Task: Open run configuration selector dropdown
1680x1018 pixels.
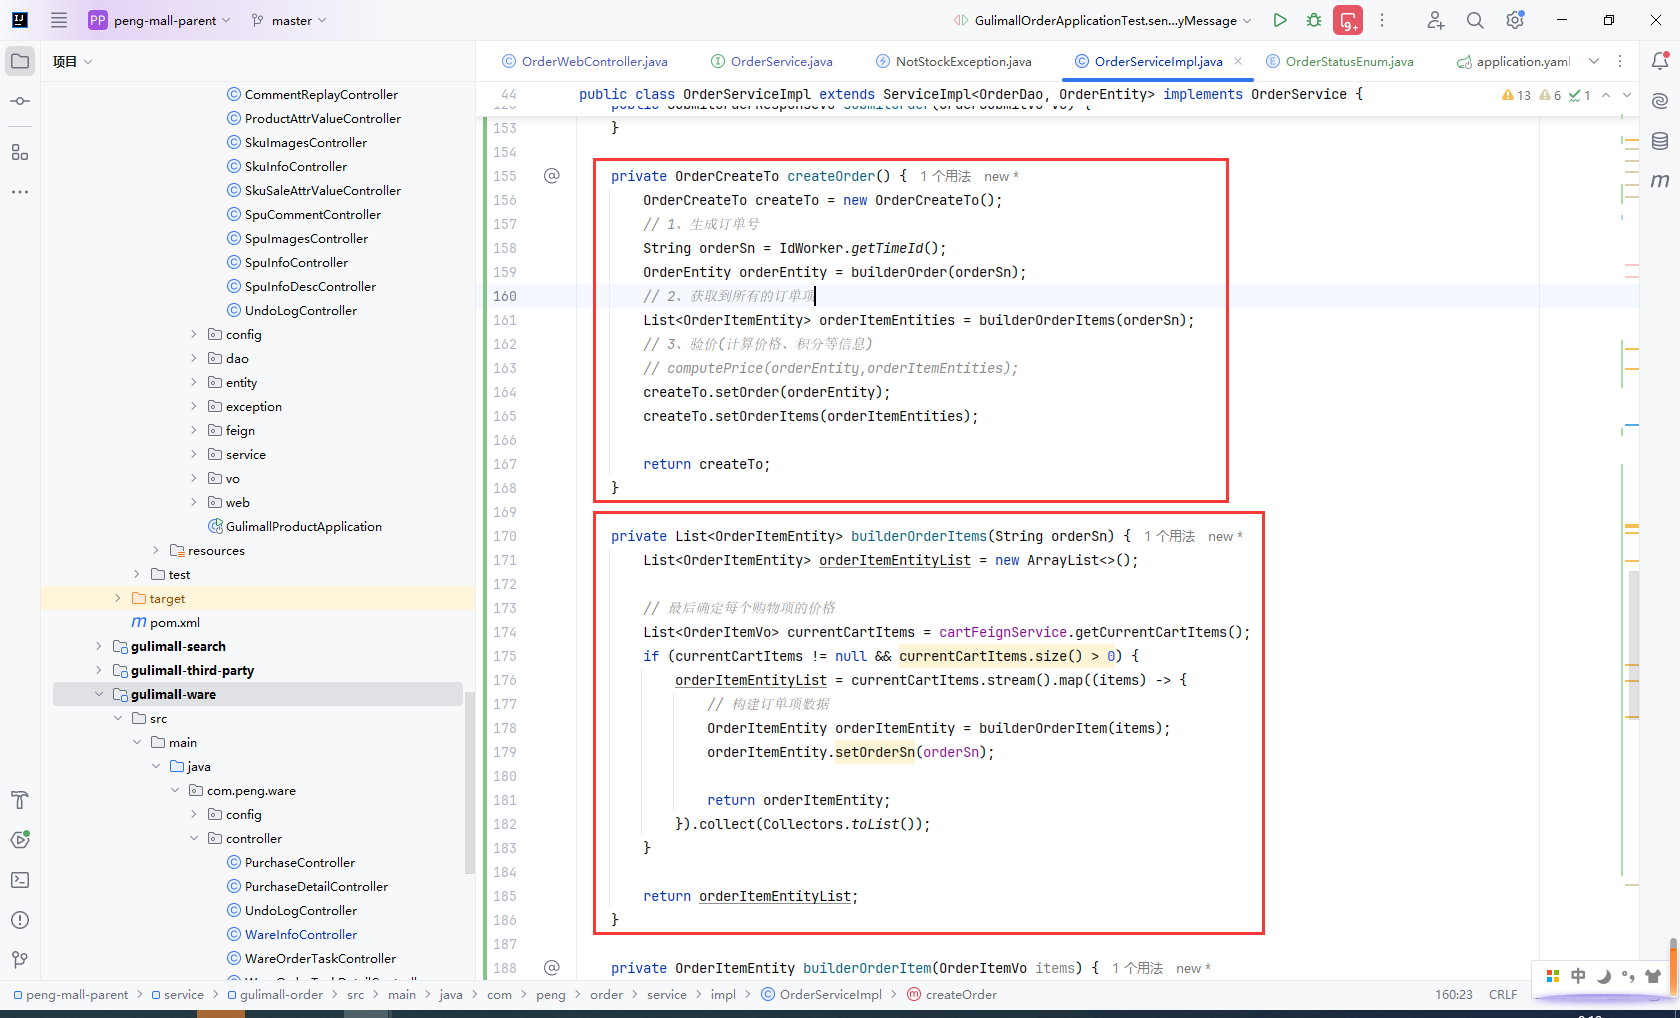Action: coord(1103,20)
